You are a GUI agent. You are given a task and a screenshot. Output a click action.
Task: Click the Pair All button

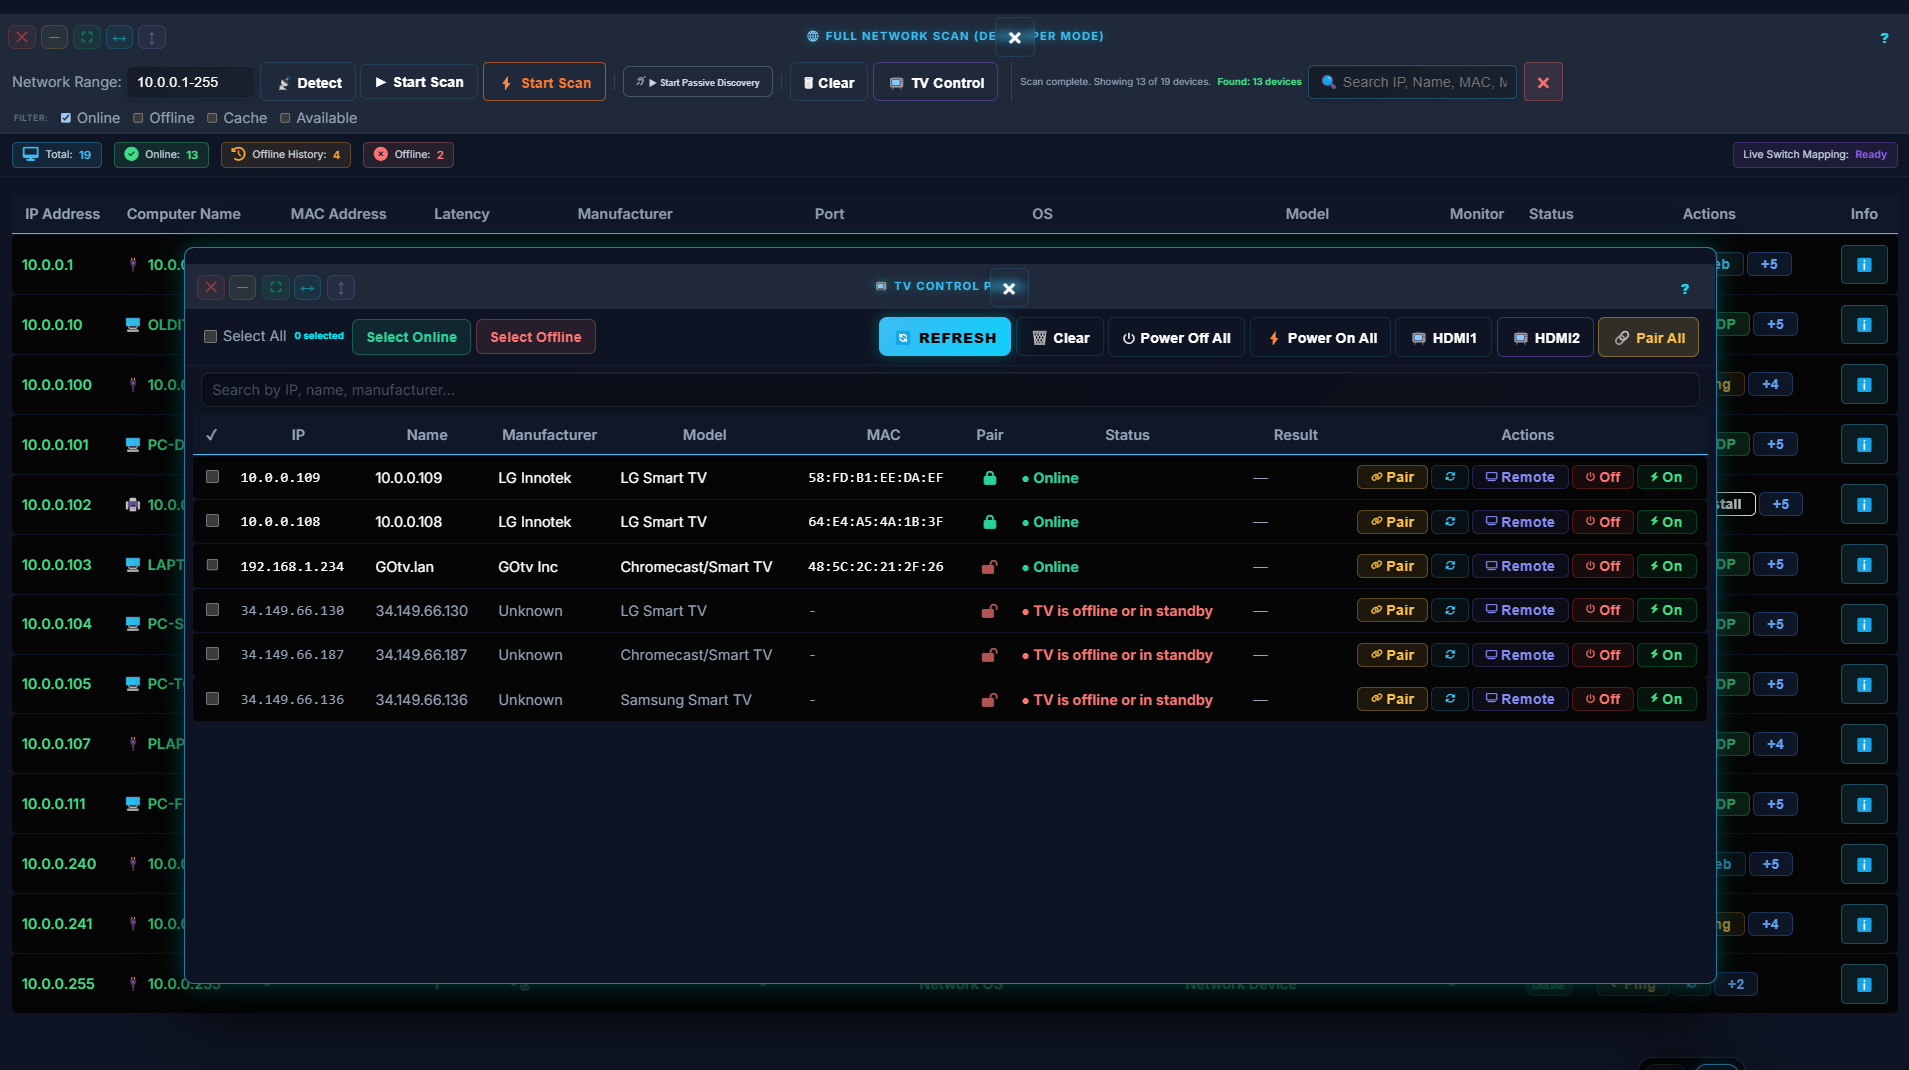click(x=1649, y=338)
